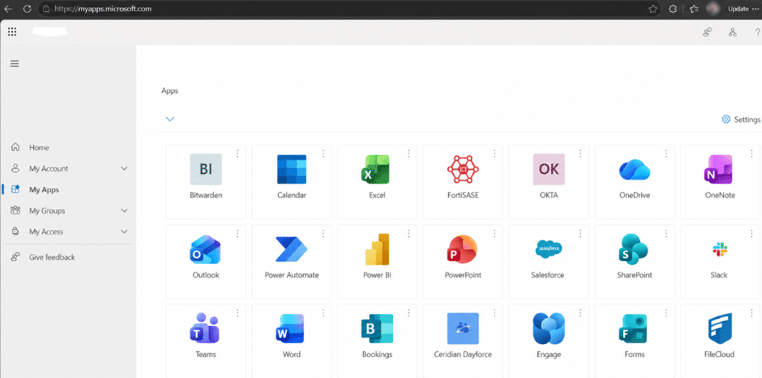762x378 pixels.
Task: Open the Power BI app
Action: pos(377,261)
